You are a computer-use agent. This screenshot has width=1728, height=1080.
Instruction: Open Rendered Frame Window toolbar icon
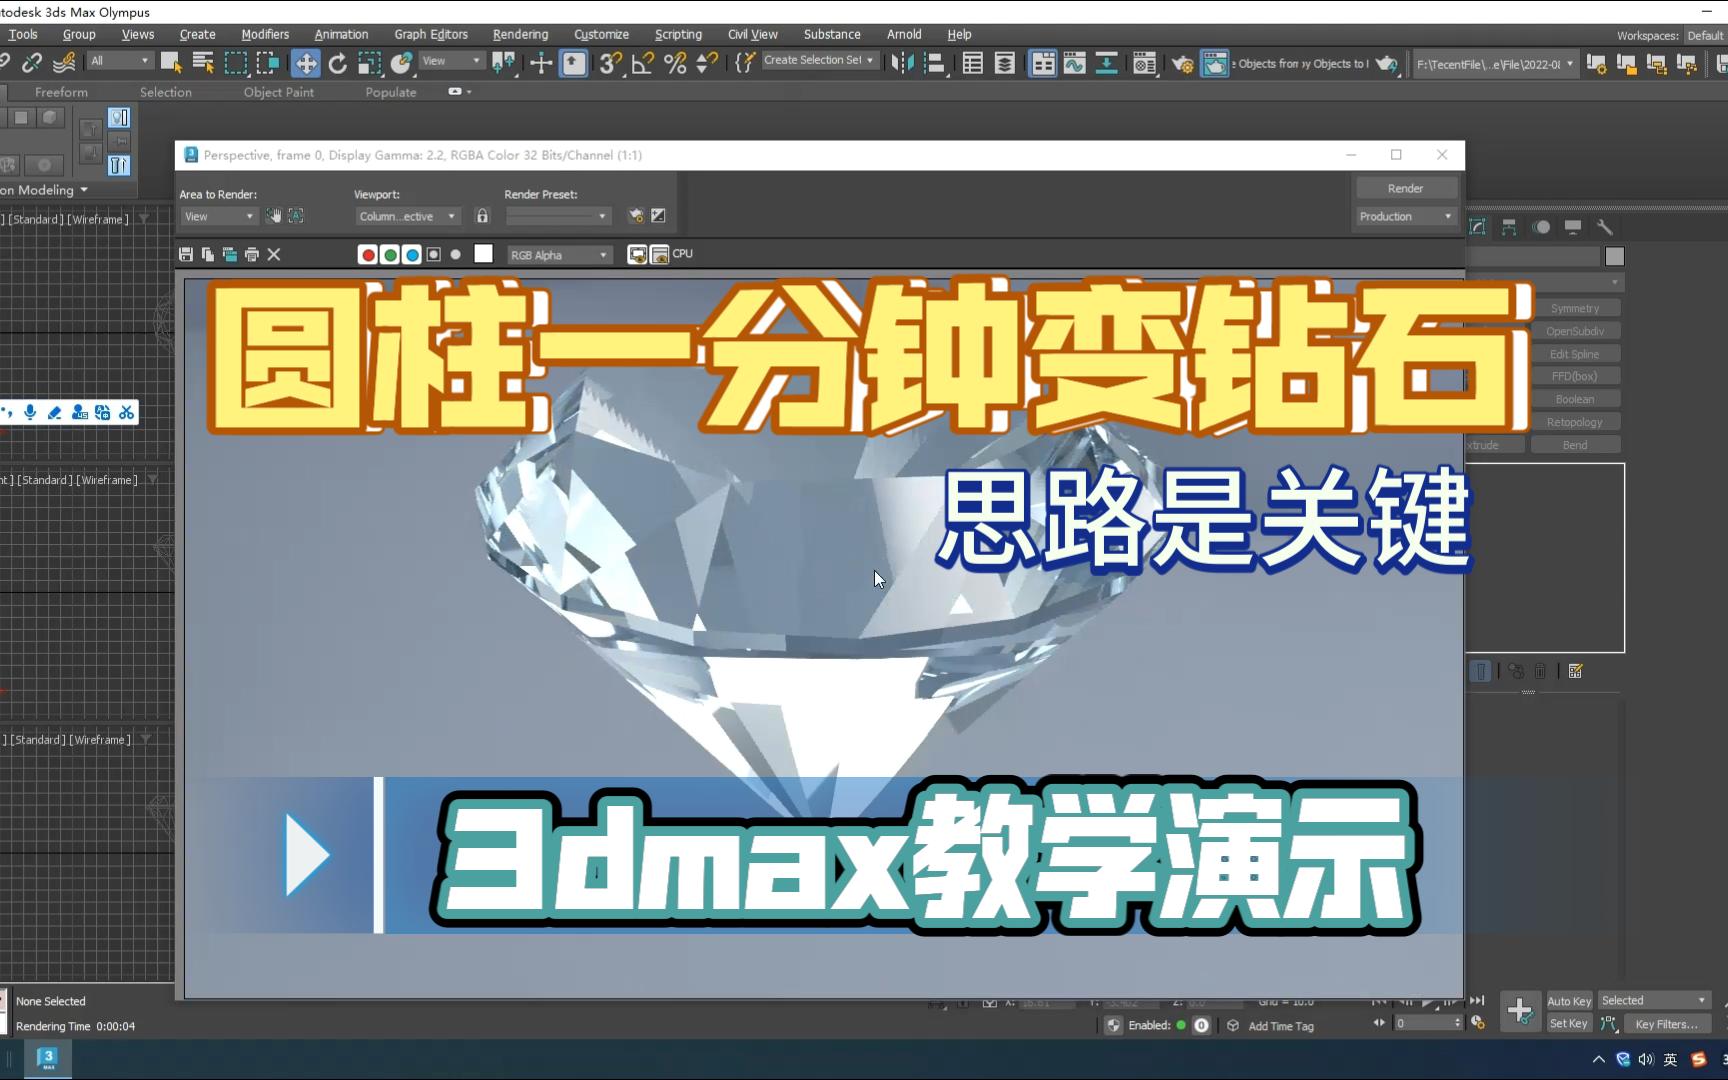click(1215, 64)
